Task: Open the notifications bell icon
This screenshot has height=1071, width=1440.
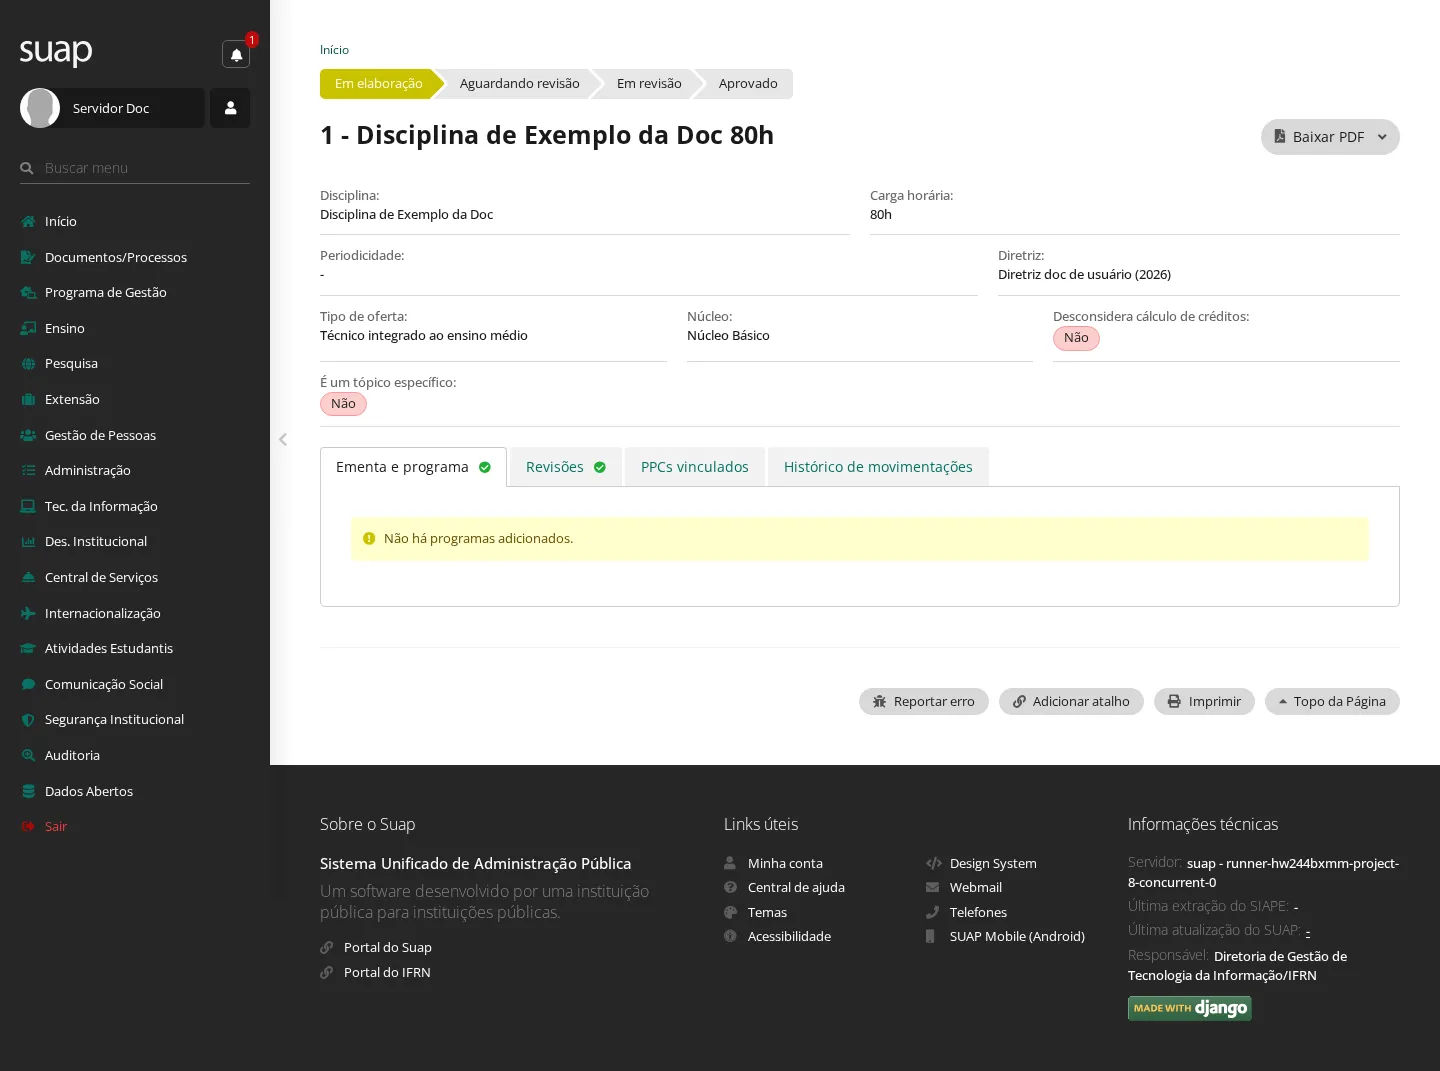Action: tap(236, 54)
